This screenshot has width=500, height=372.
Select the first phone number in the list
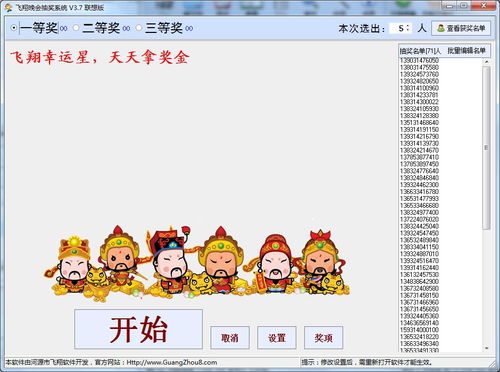click(419, 60)
